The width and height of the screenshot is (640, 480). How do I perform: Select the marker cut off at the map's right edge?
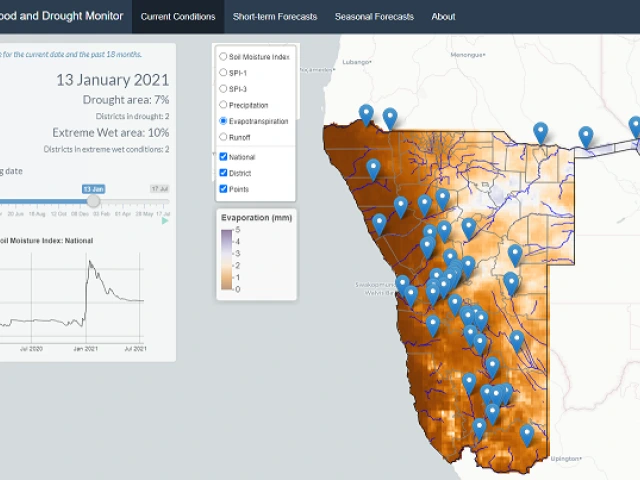[x=634, y=126]
